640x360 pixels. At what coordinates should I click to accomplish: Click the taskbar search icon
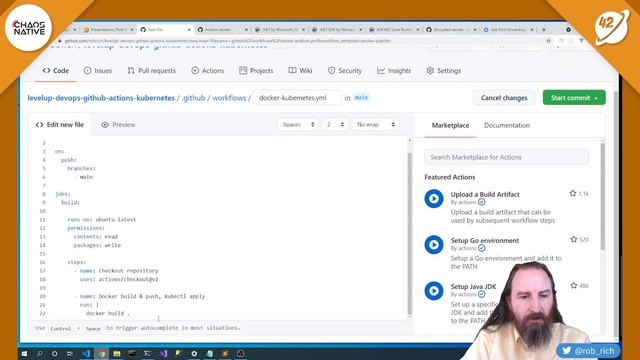(x=39, y=353)
